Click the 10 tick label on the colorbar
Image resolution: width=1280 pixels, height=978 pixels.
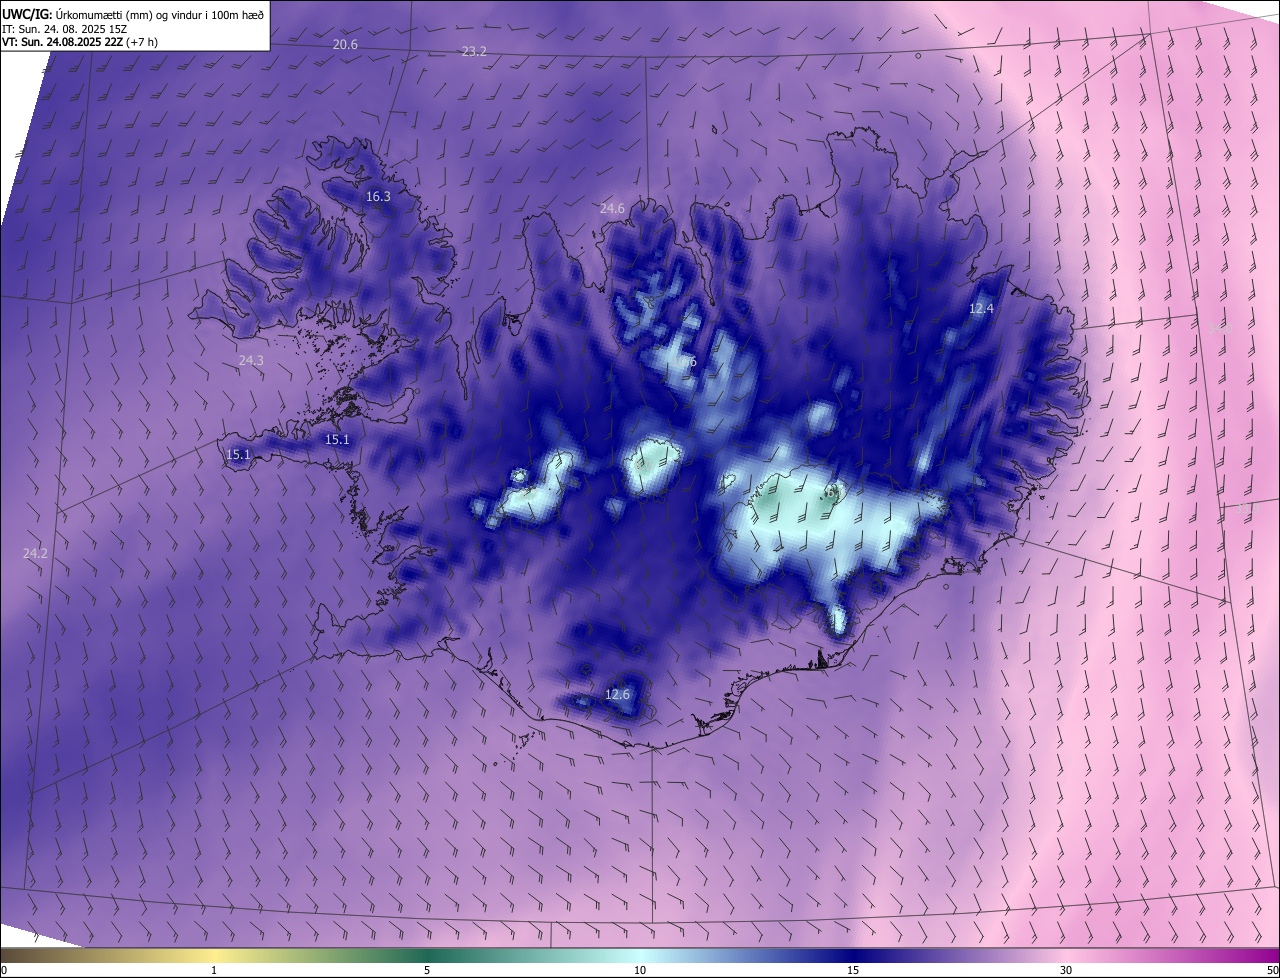(x=640, y=970)
